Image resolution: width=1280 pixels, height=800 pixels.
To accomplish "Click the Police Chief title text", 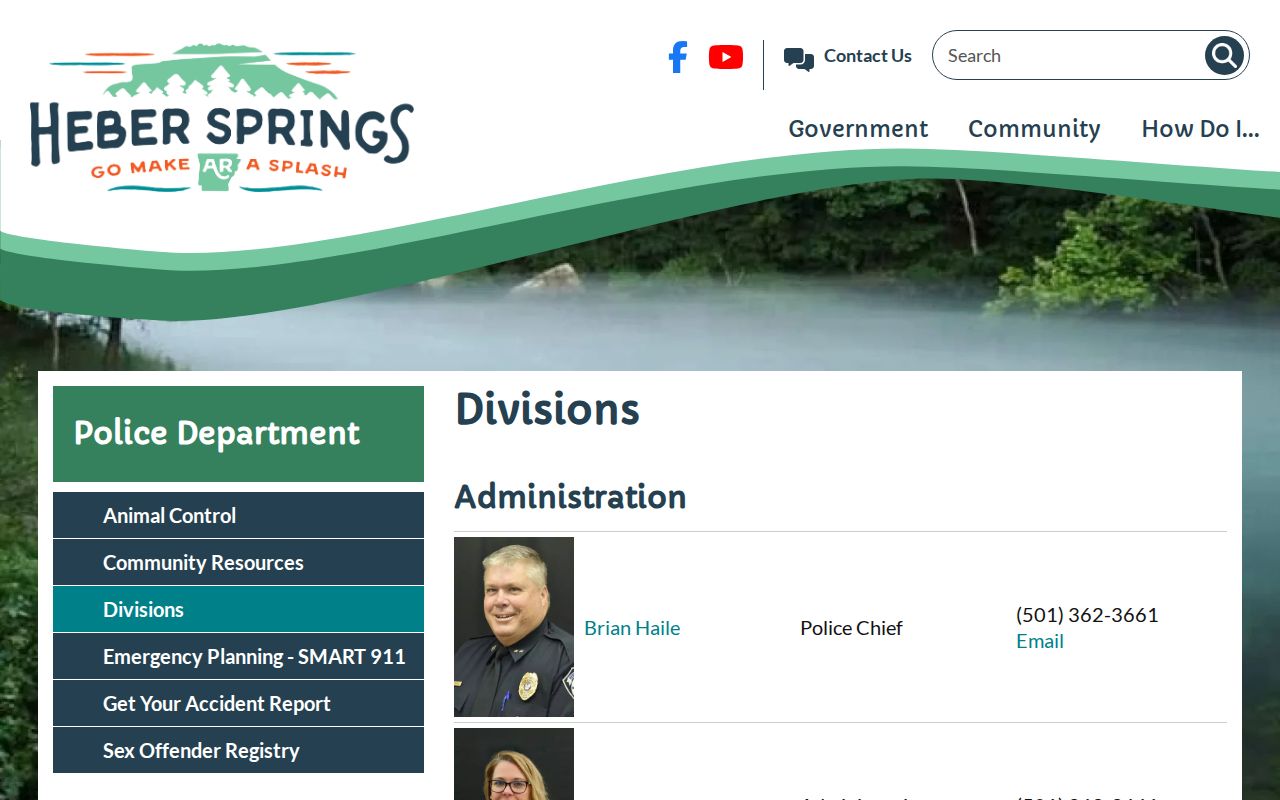I will pos(851,628).
